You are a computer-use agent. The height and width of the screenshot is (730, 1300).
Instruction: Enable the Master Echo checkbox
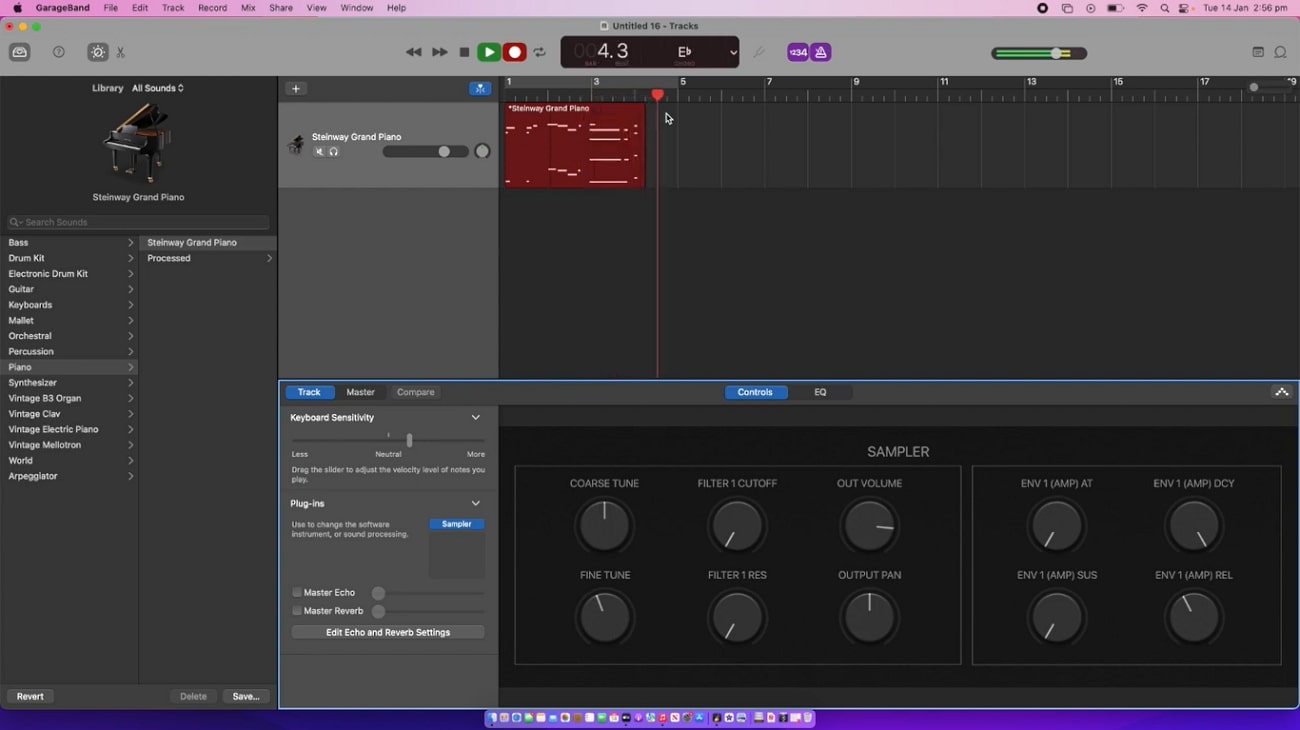(x=297, y=593)
